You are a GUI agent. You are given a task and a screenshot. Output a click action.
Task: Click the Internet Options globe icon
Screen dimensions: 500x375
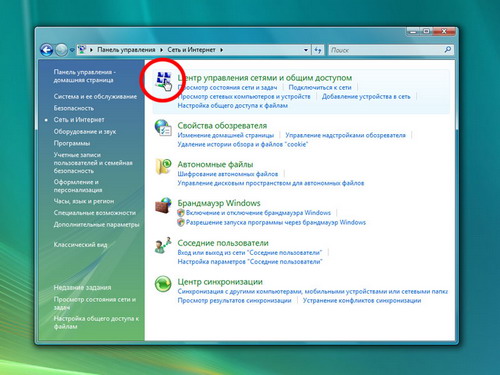point(163,128)
